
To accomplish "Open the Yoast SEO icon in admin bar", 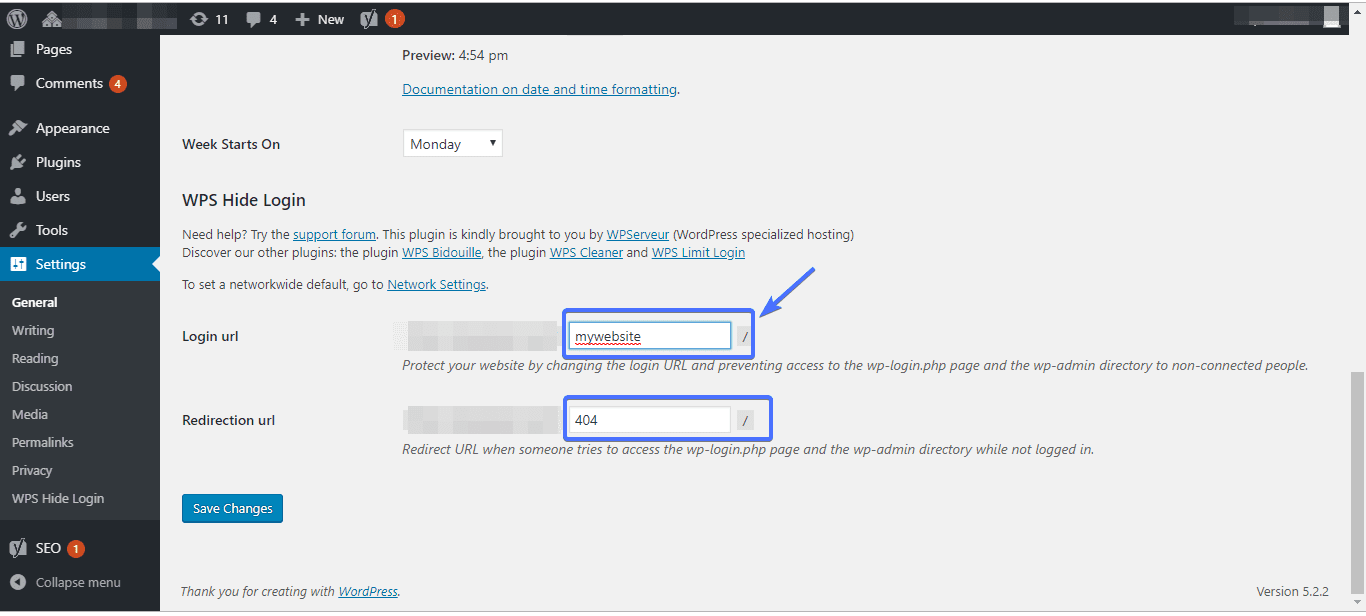I will click(370, 19).
